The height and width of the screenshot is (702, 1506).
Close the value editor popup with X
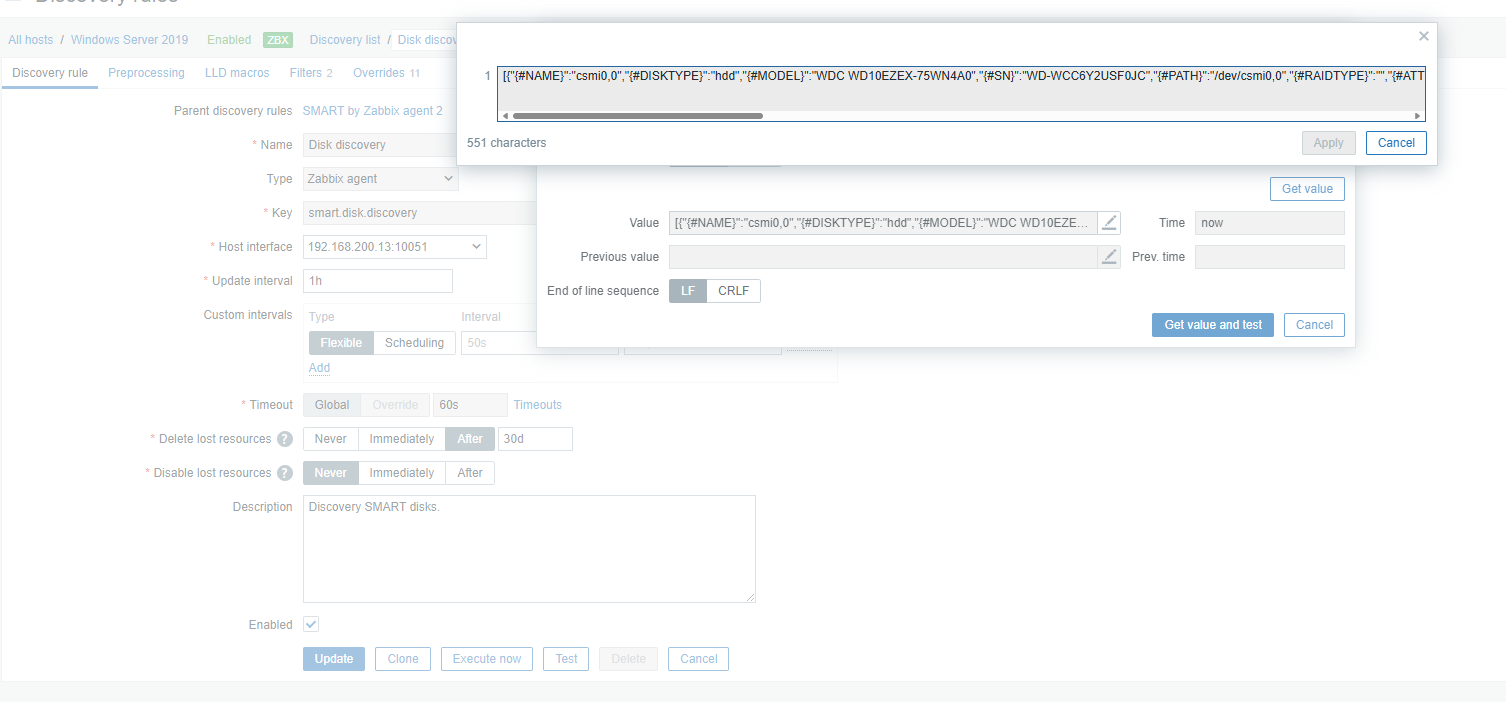[1424, 37]
